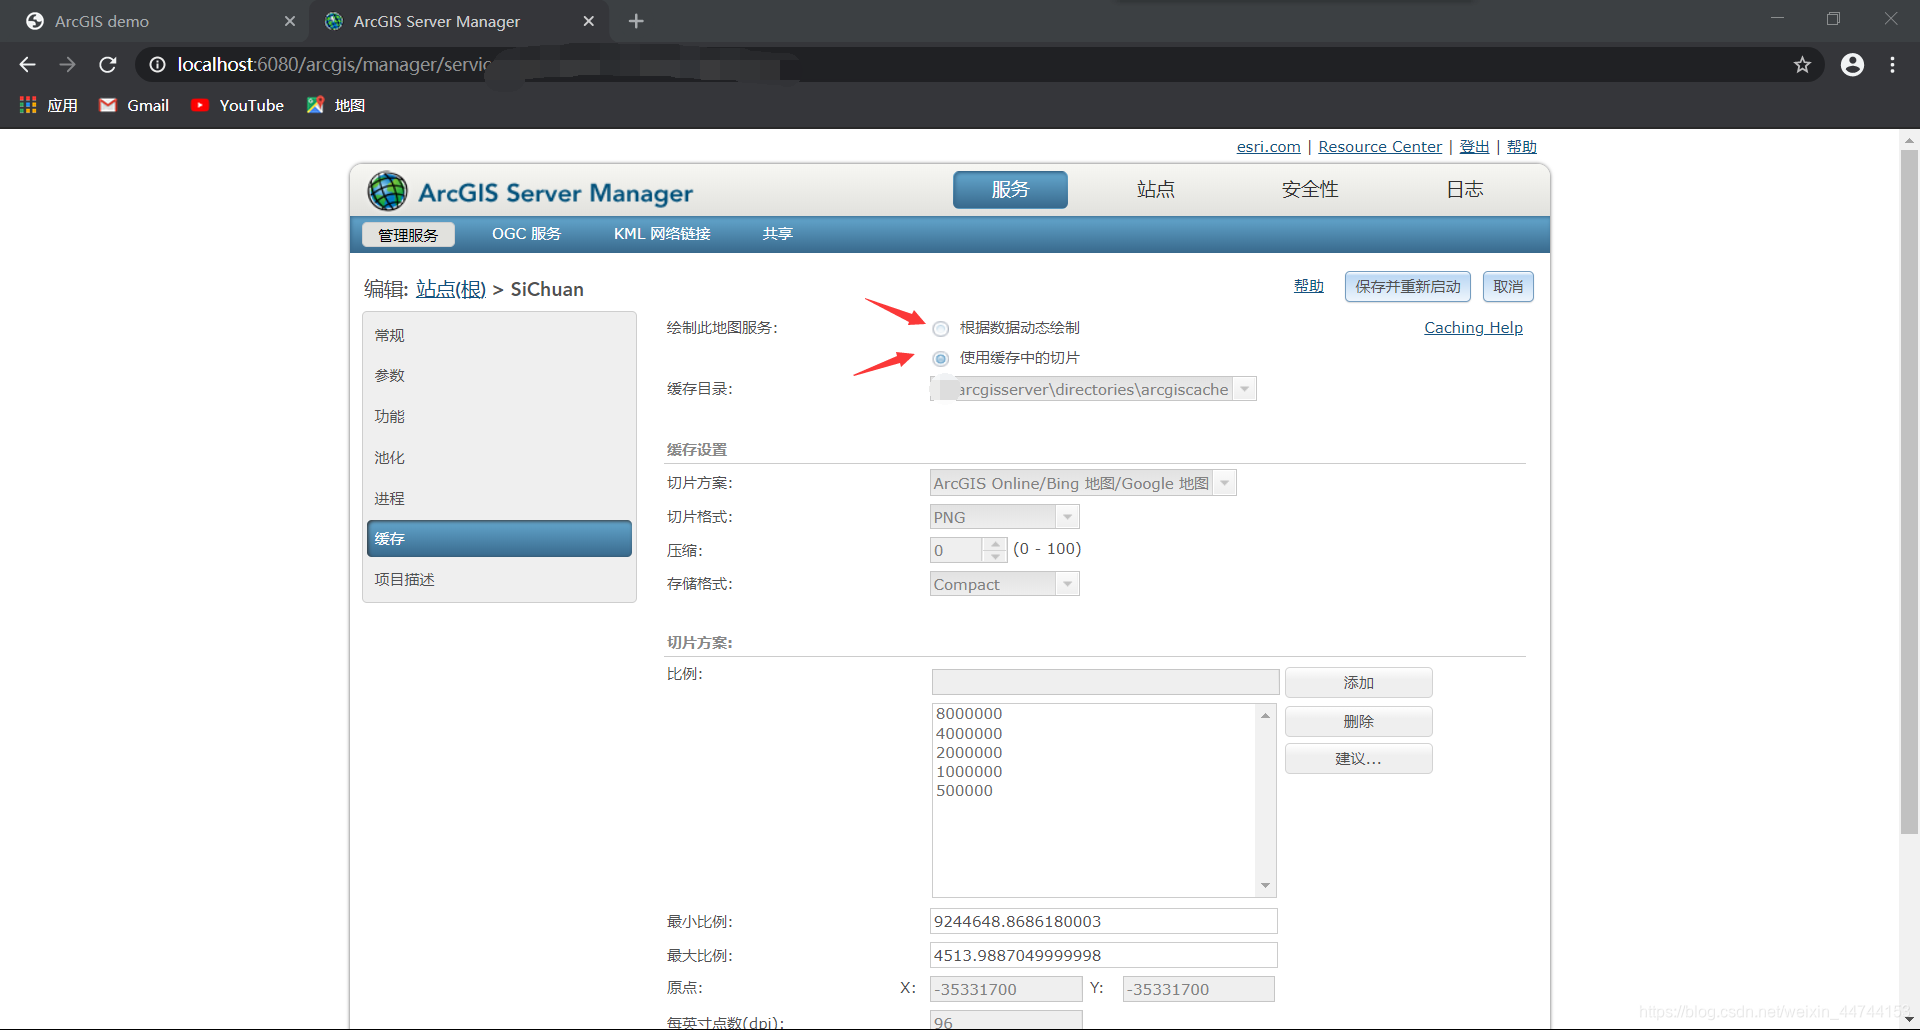This screenshot has height=1030, width=1920.
Task: Click the site information icon in the address bar
Action: 157,65
